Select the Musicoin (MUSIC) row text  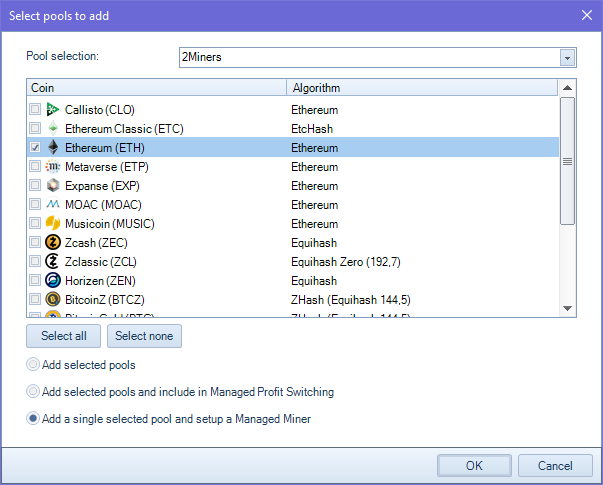click(110, 223)
